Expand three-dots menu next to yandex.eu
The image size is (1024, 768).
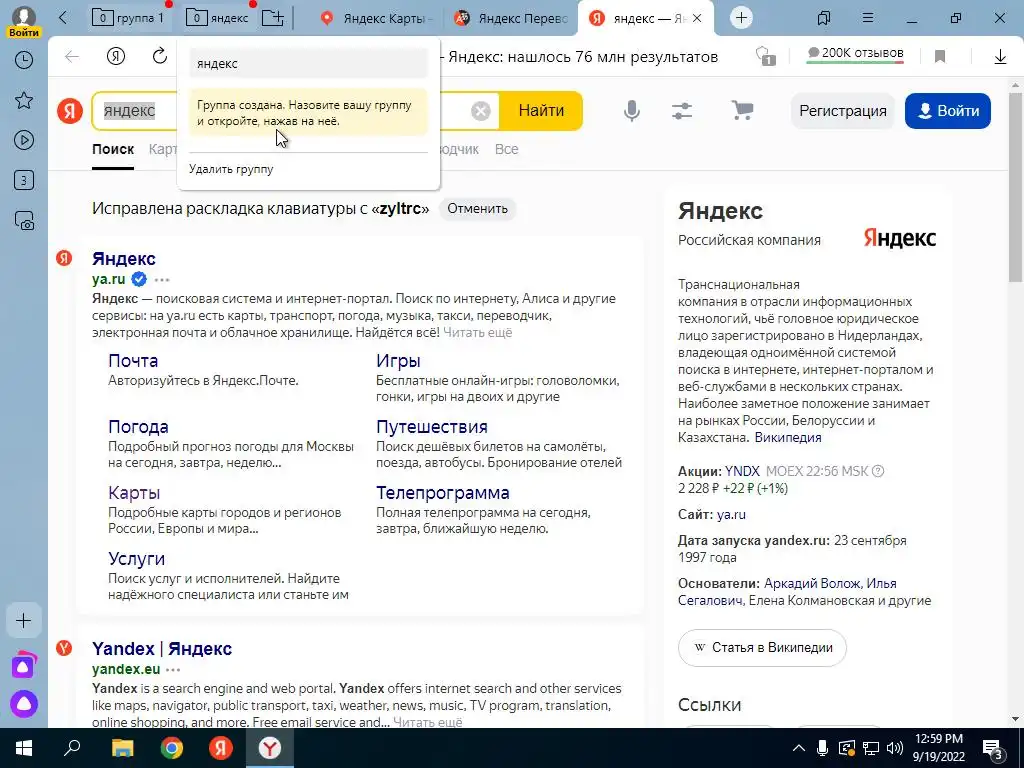click(x=173, y=669)
